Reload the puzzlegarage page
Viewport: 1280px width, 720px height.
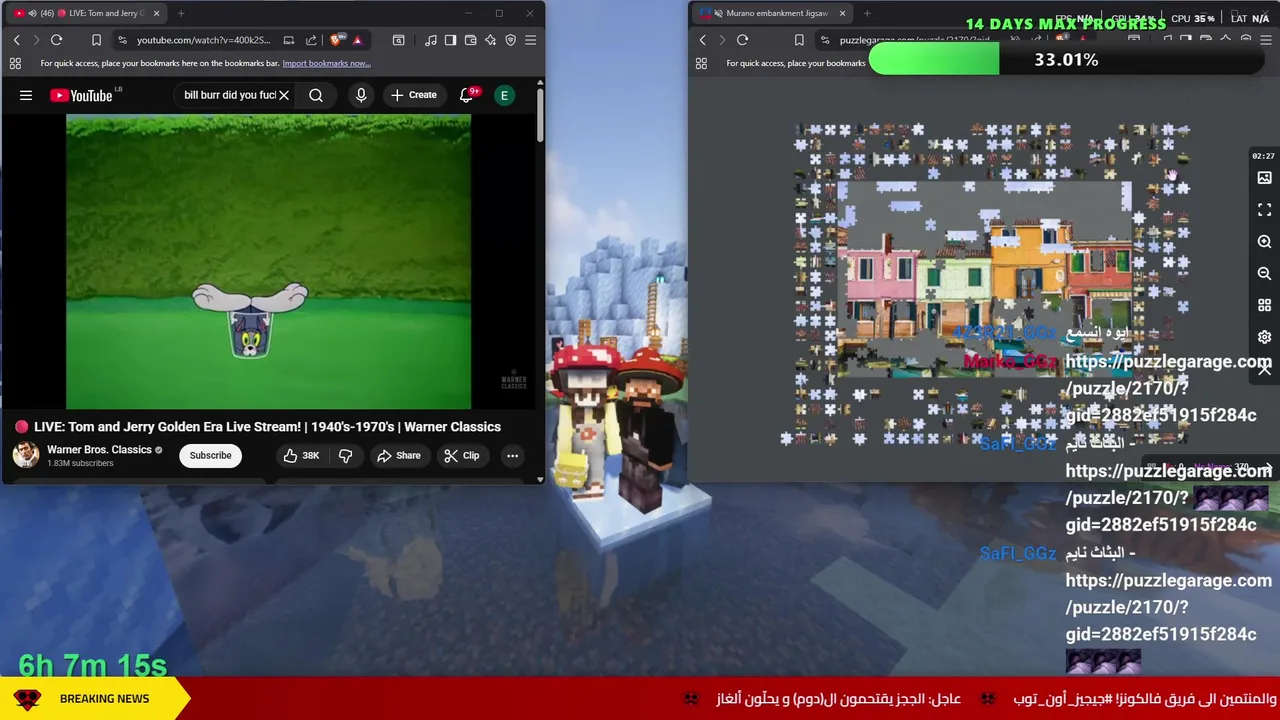(743, 40)
